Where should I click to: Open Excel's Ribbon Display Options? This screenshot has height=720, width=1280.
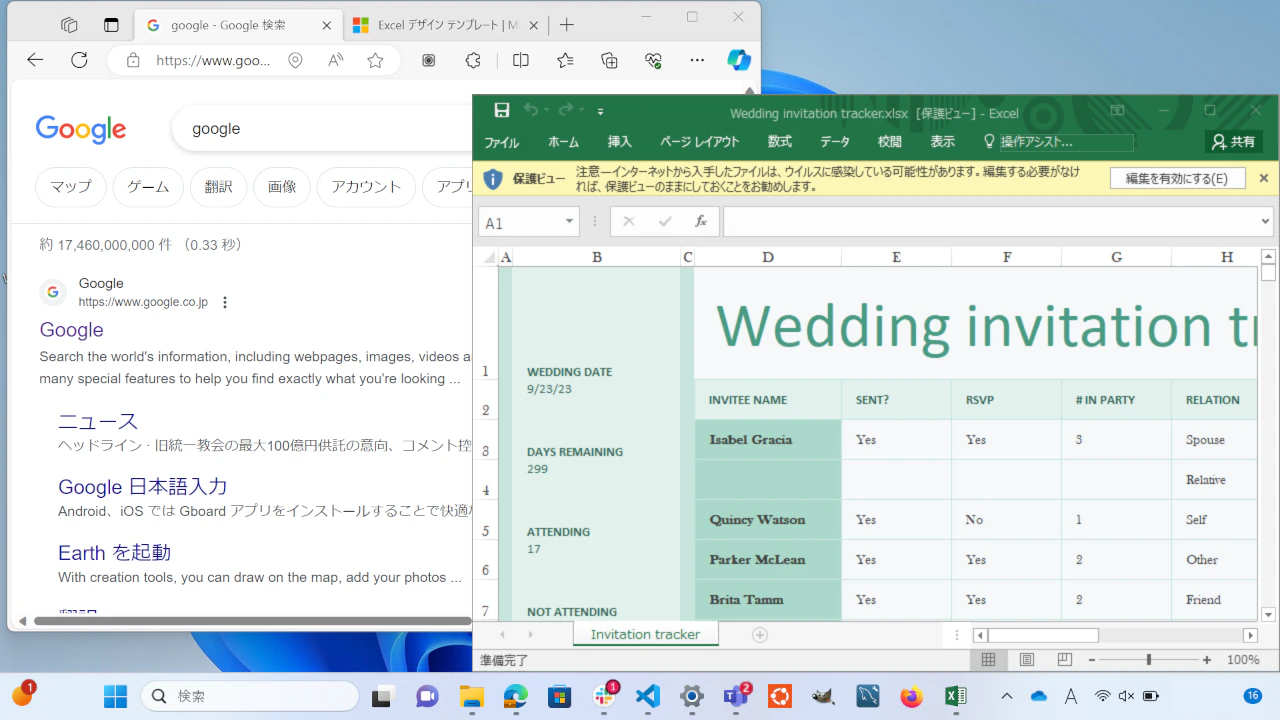(1118, 111)
